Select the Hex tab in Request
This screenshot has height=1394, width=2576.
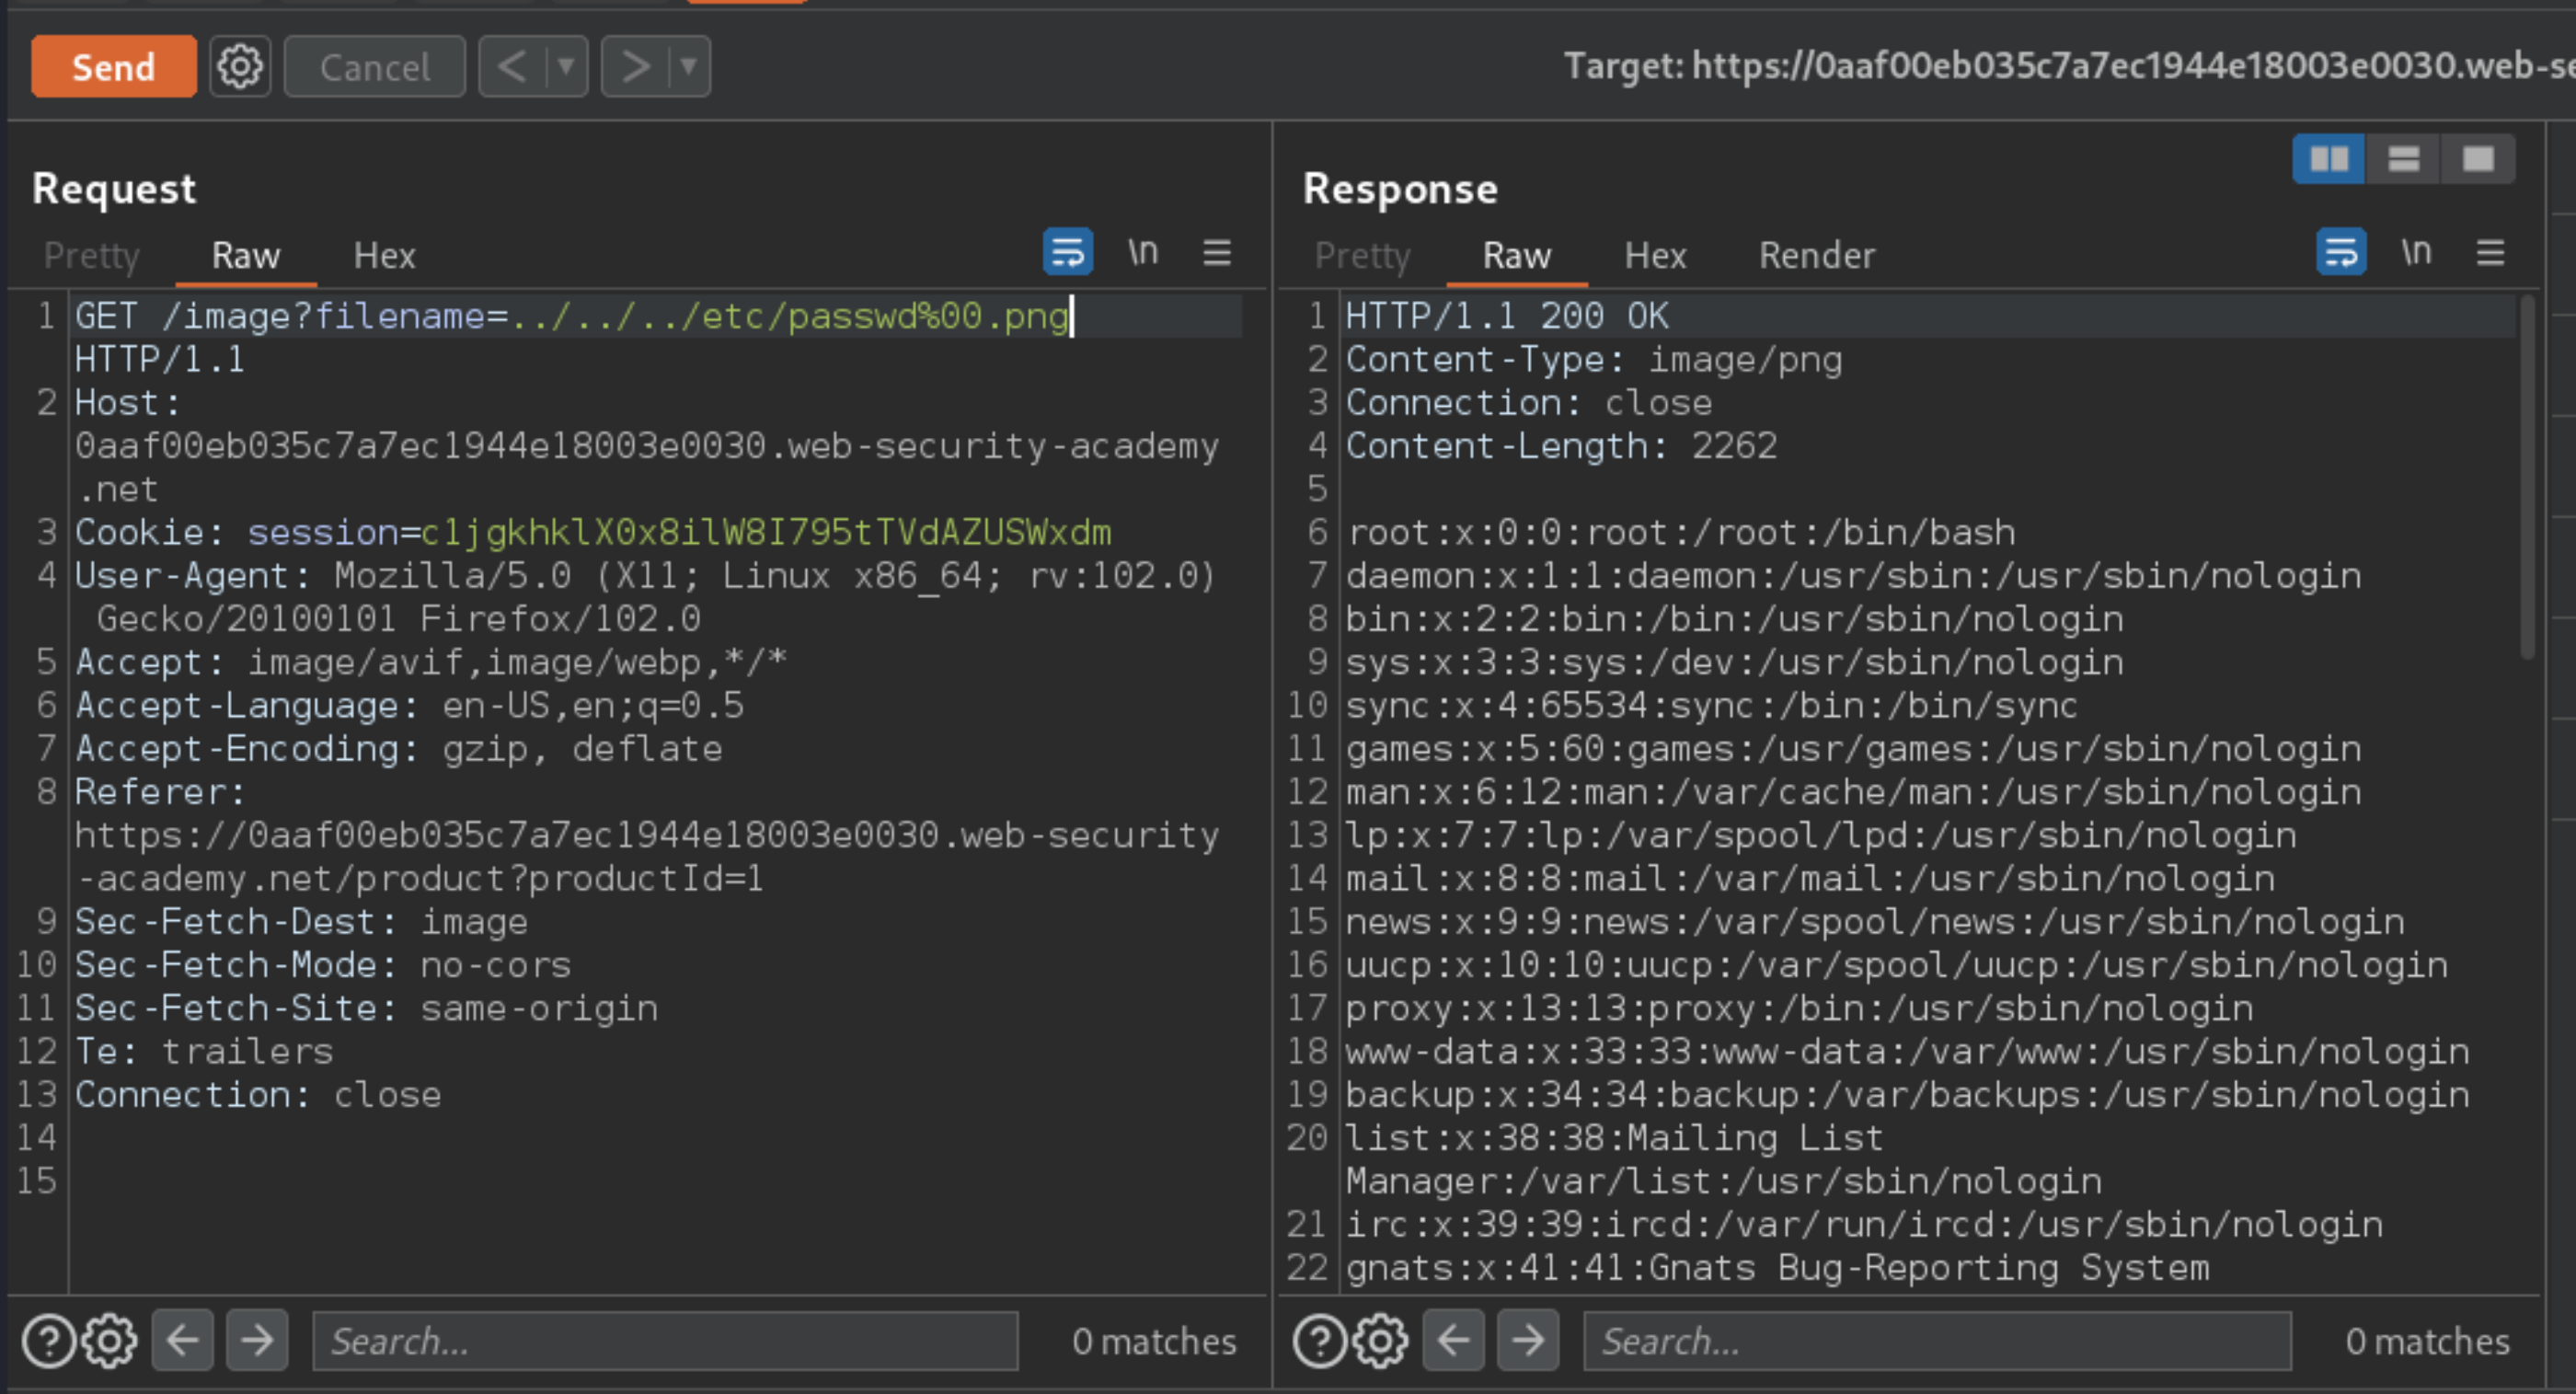[x=384, y=256]
